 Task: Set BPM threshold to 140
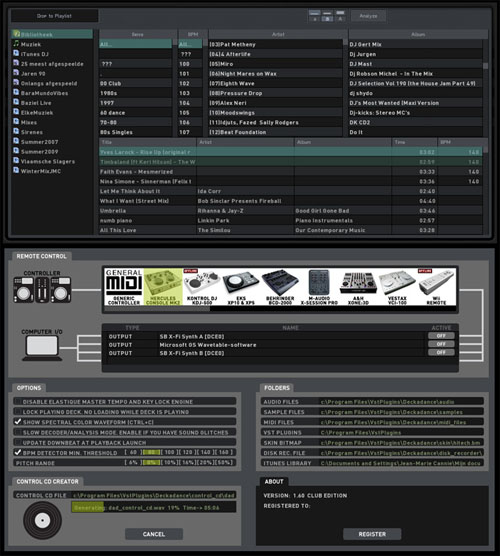(x=206, y=452)
